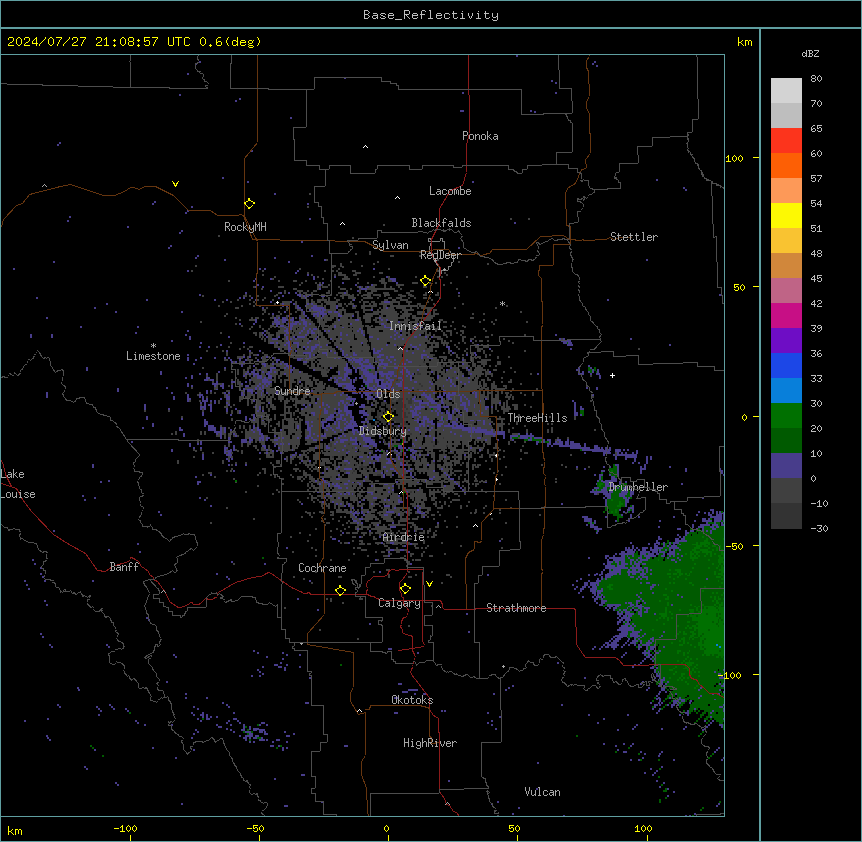This screenshot has height=842, width=862.
Task: Click the Cochrane label
Action: click(x=322, y=568)
